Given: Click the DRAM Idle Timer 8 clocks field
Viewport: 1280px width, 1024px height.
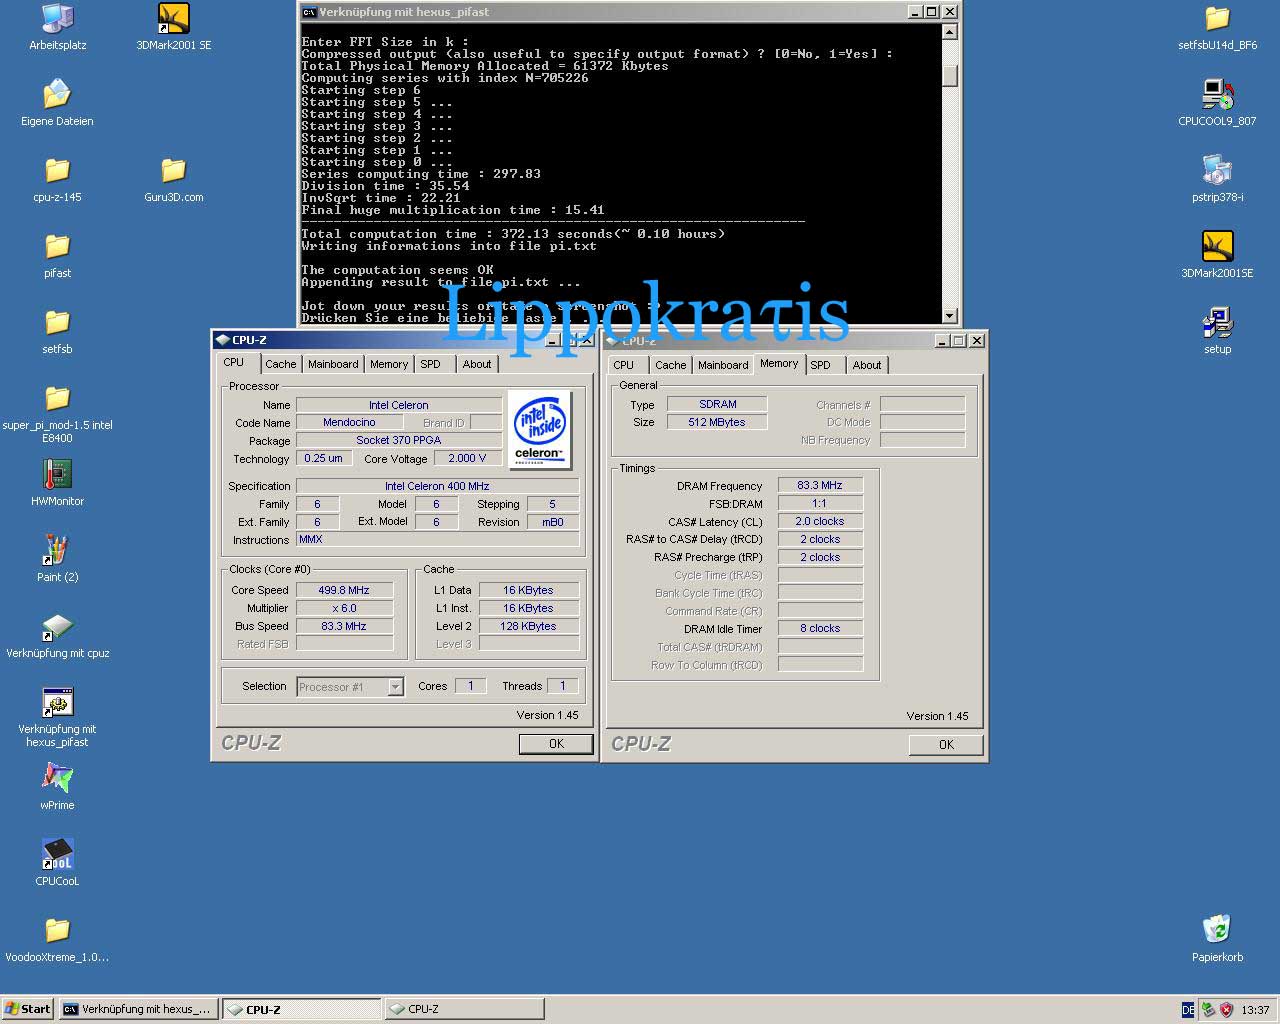Looking at the screenshot, I should tap(820, 629).
